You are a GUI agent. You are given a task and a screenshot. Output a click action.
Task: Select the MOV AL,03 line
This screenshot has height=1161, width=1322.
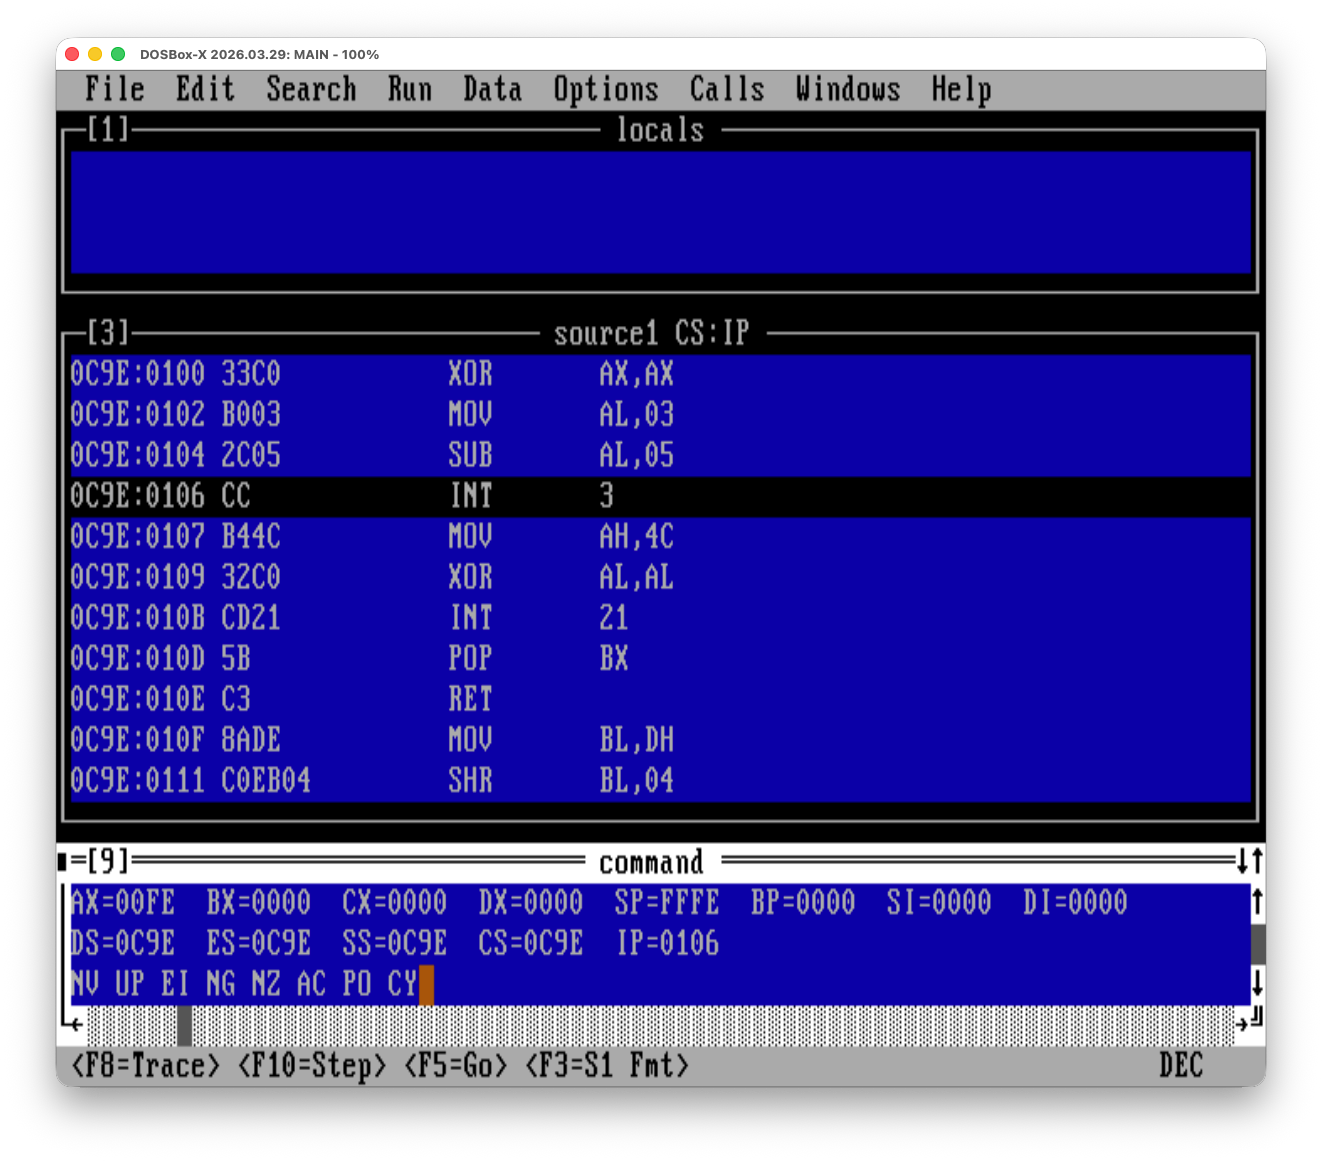[x=660, y=415]
